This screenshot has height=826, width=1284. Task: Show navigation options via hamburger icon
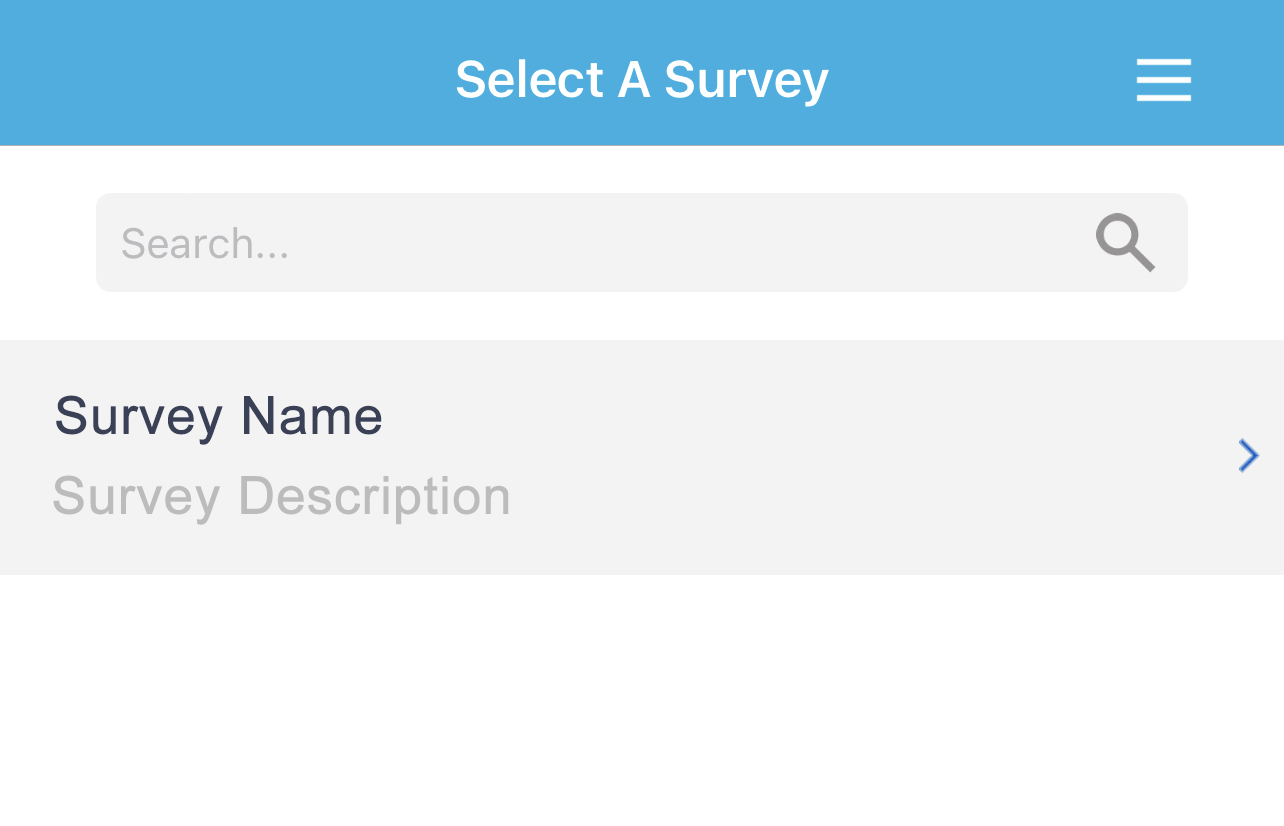tap(1163, 80)
